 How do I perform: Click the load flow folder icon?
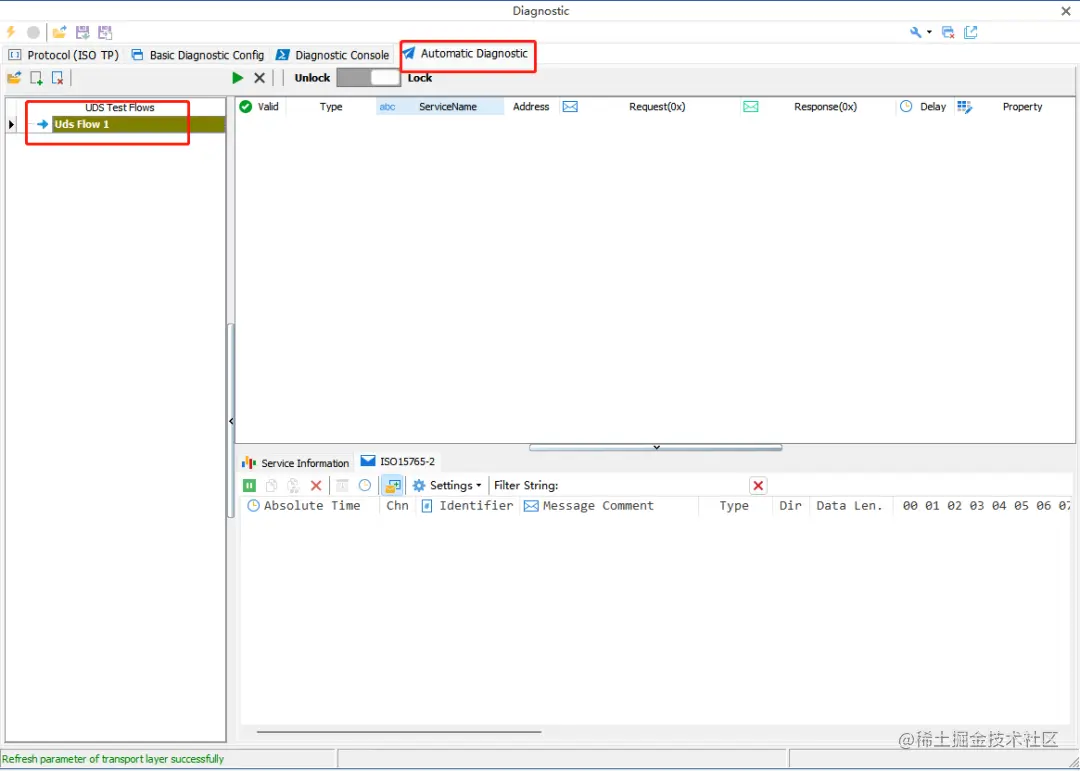[14, 78]
